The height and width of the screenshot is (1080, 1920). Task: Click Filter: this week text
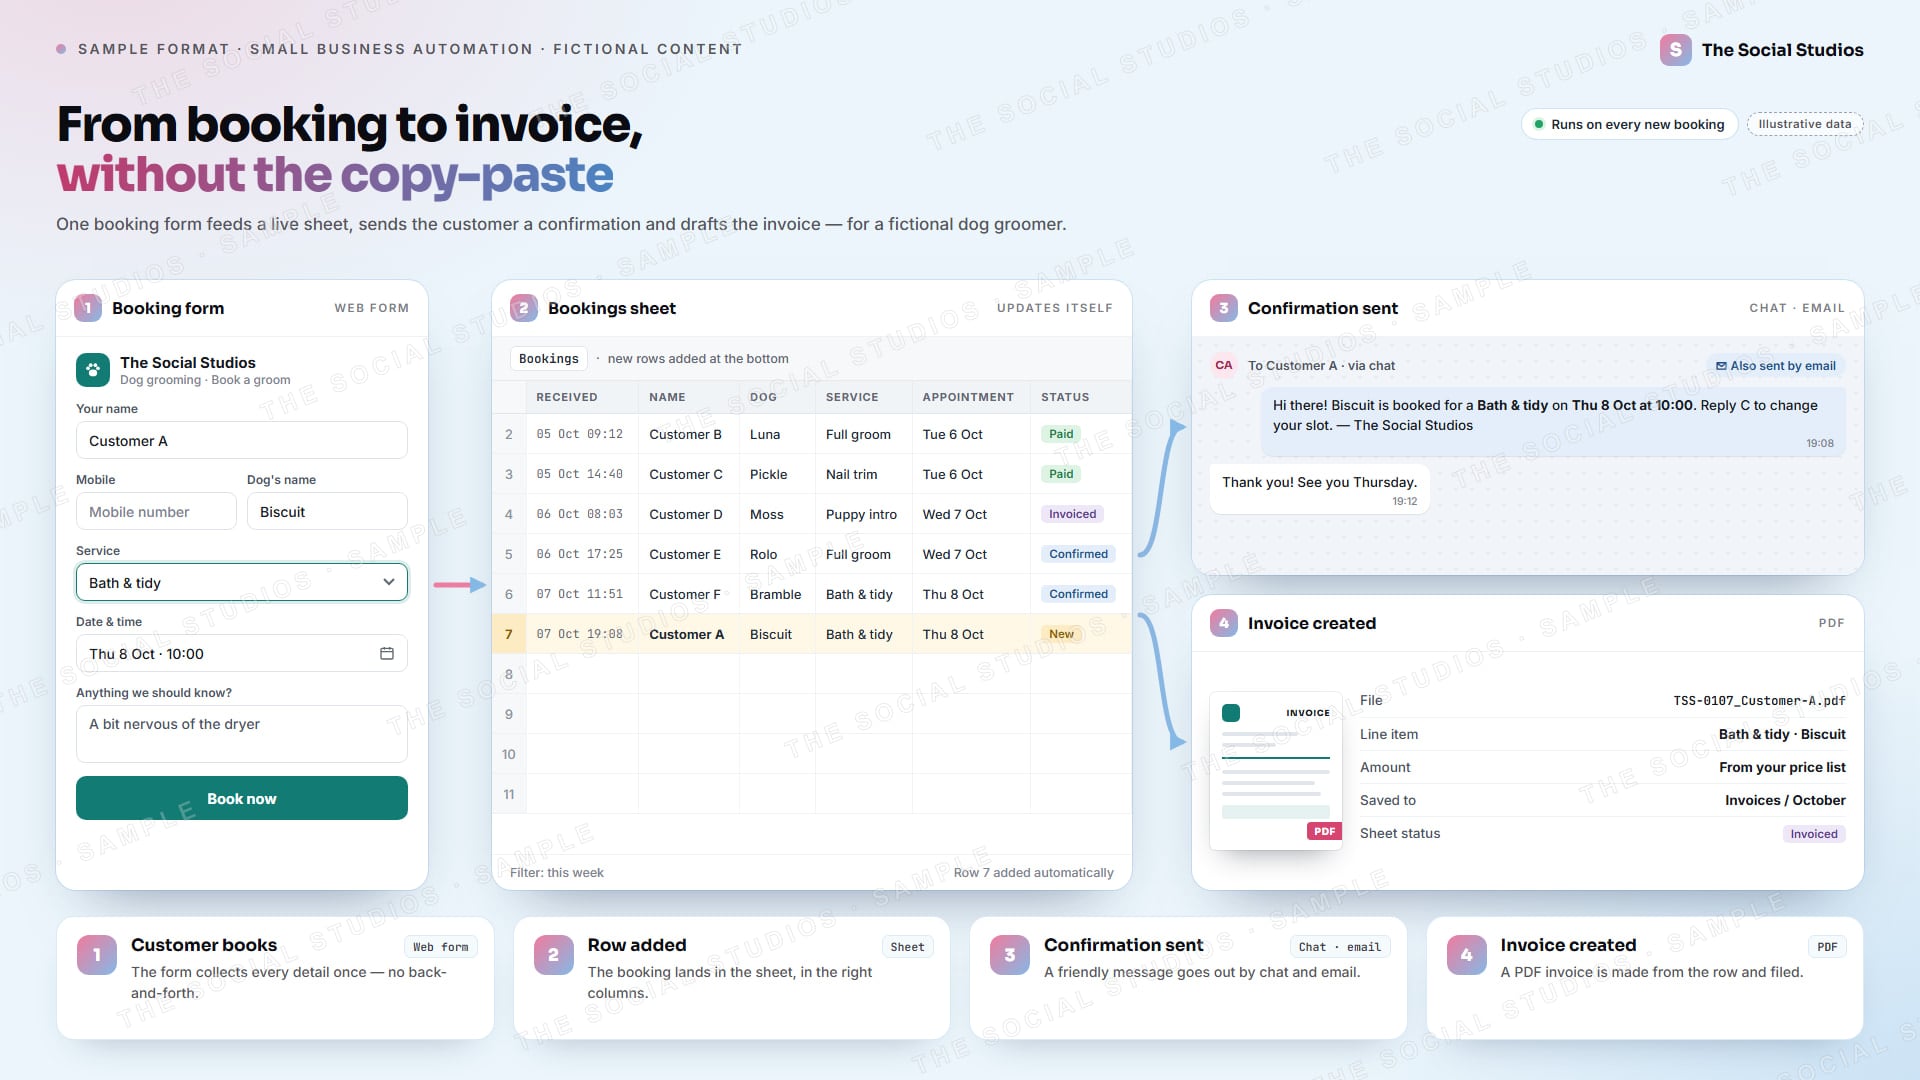(x=557, y=873)
